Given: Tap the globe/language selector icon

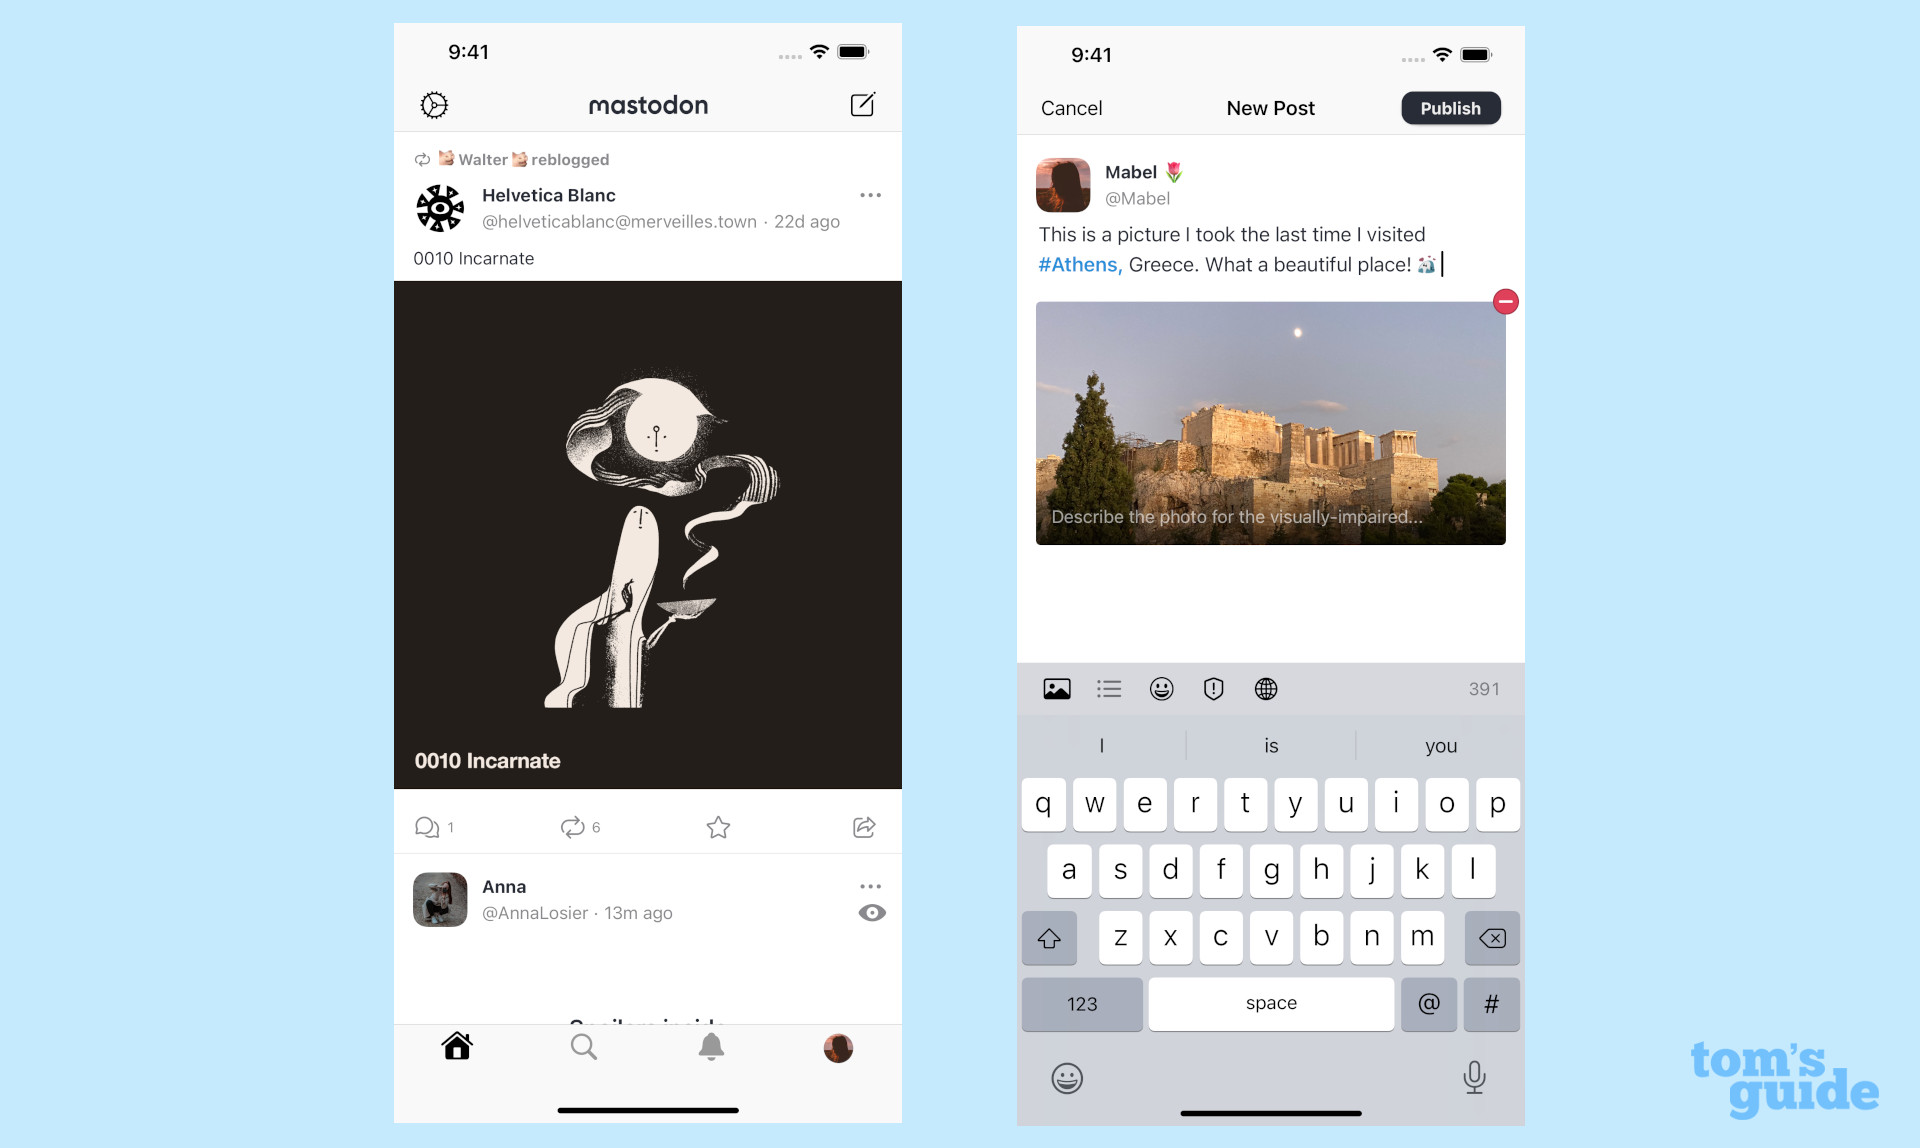Looking at the screenshot, I should [1263, 687].
